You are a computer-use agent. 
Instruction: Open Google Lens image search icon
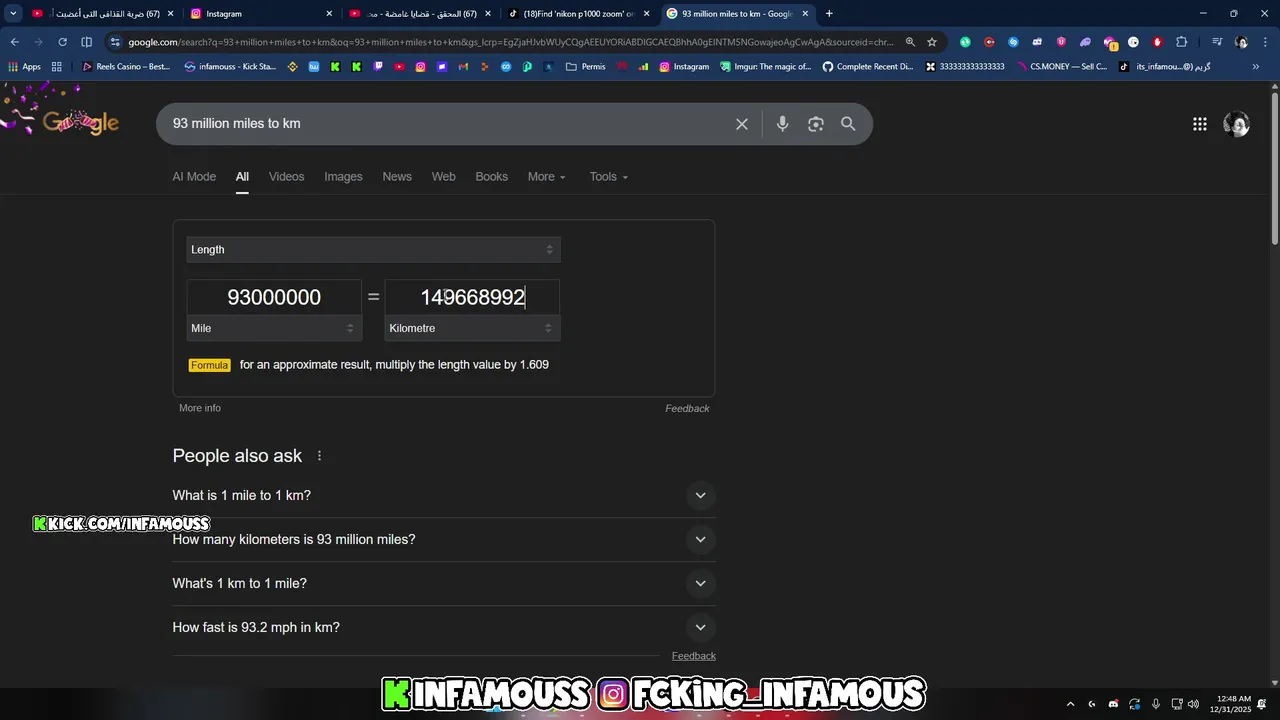point(816,124)
